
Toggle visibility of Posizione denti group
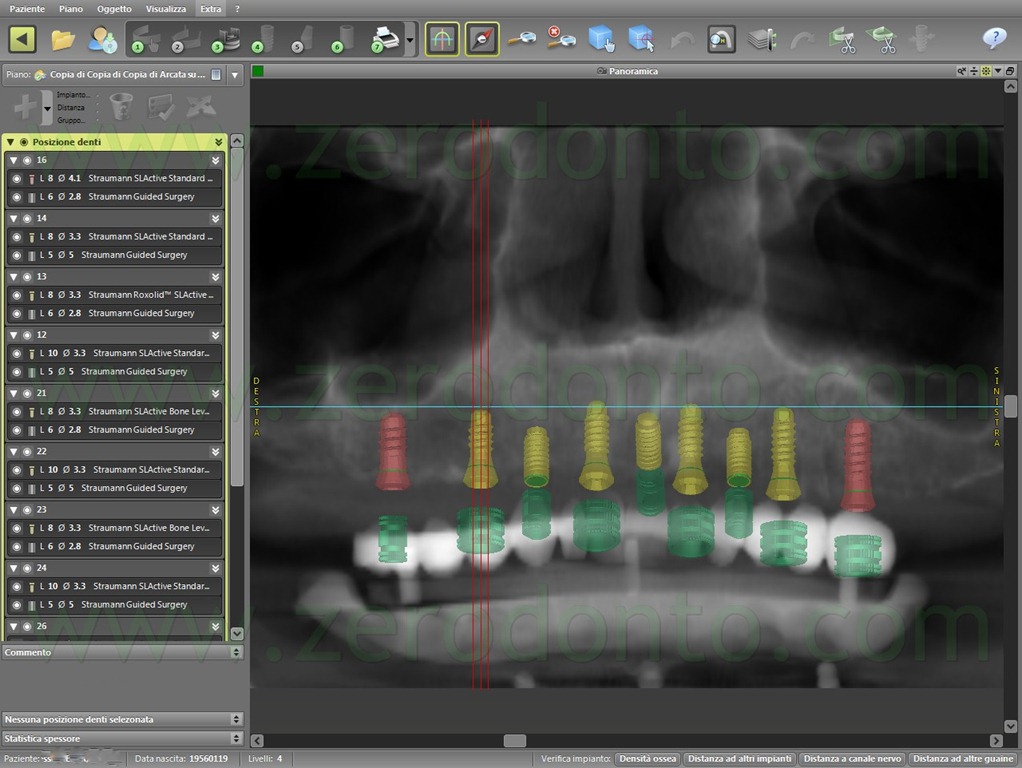[24, 141]
